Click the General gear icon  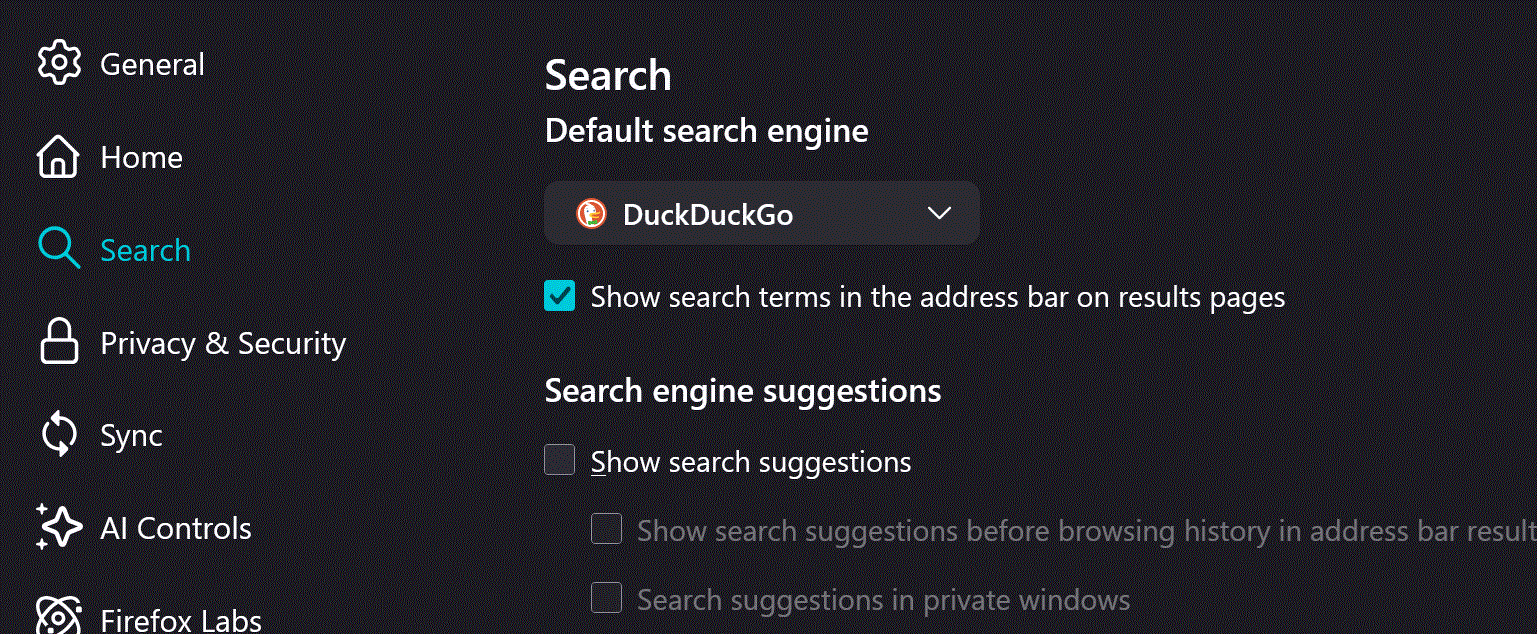(58, 64)
